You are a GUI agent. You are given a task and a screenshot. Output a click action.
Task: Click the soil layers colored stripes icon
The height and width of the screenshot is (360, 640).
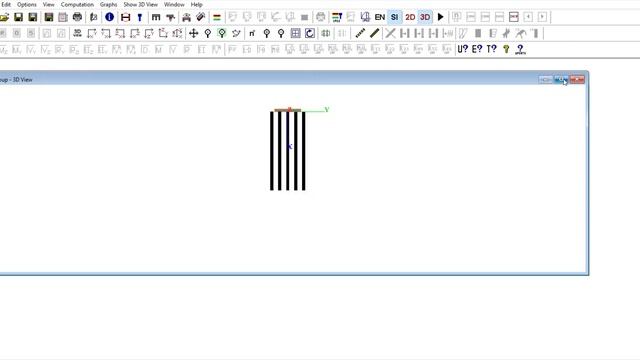pyautogui.click(x=217, y=17)
